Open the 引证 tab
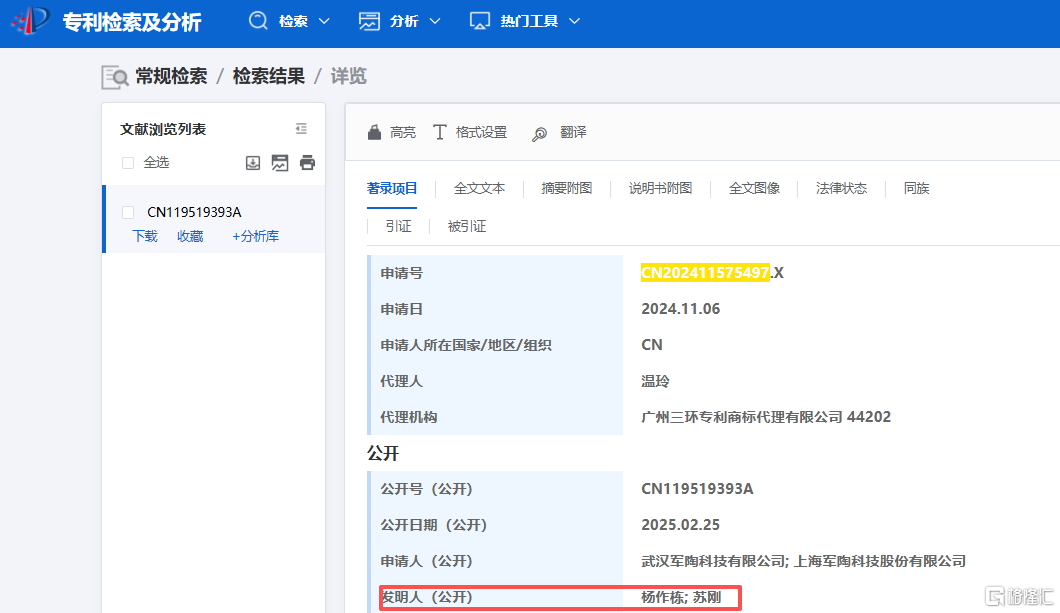 (x=399, y=226)
